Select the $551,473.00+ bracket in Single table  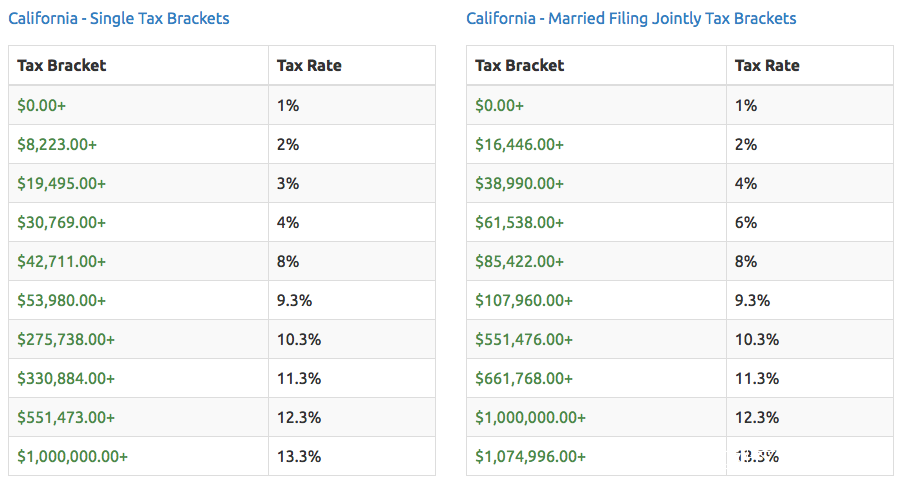click(x=66, y=417)
